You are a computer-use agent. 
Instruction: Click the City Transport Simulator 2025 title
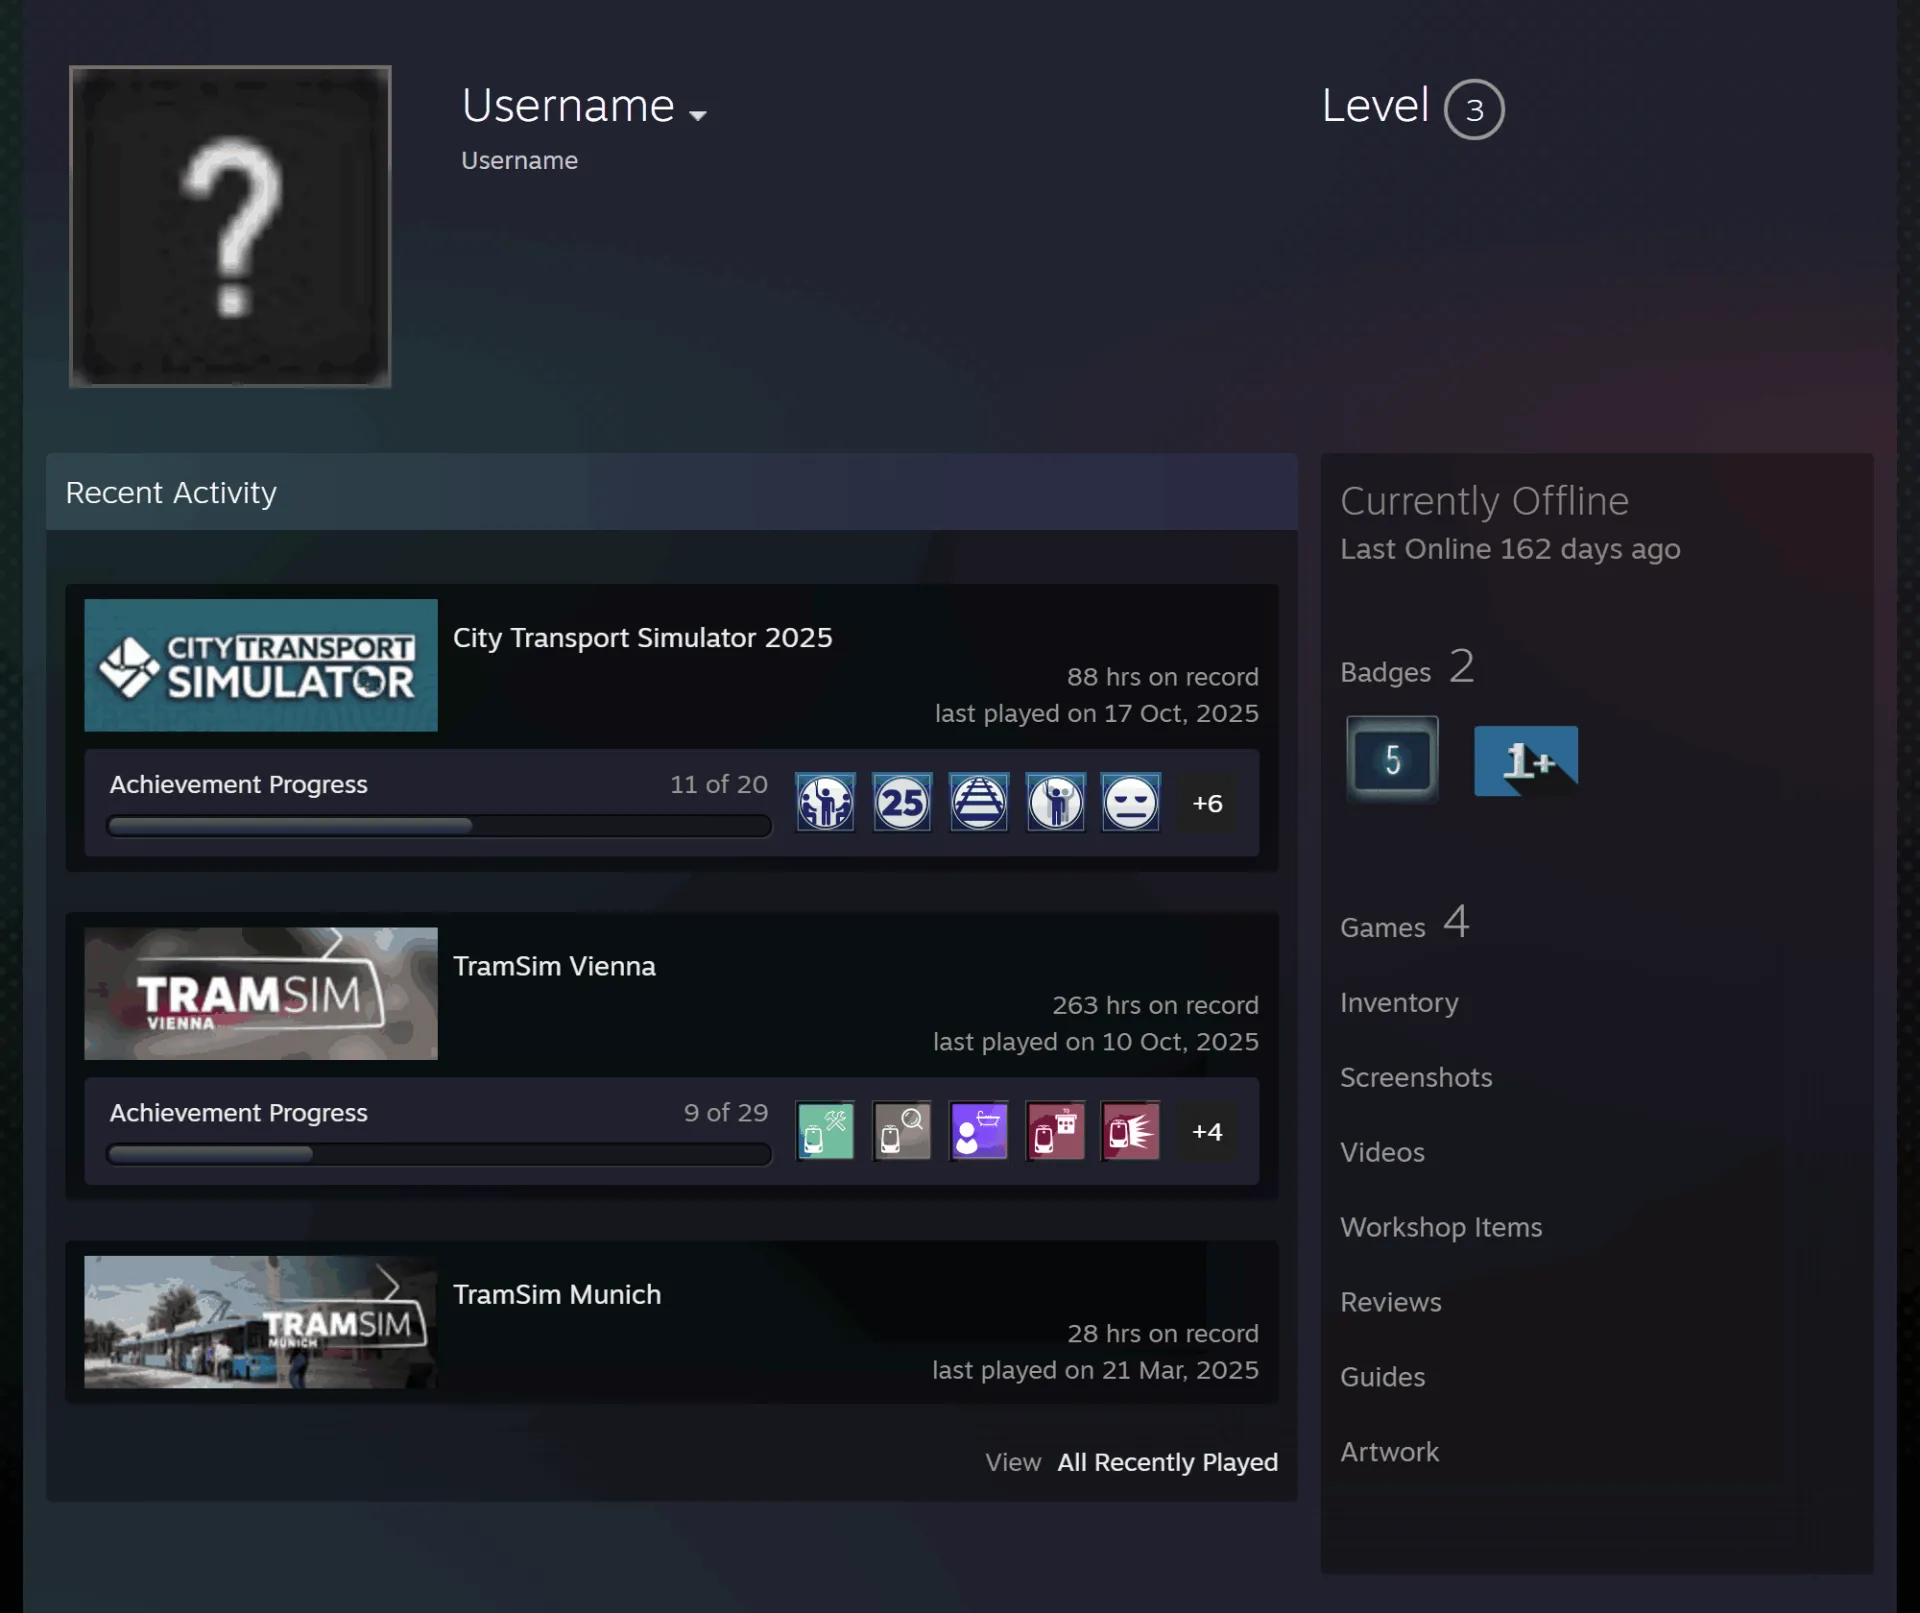(x=642, y=637)
